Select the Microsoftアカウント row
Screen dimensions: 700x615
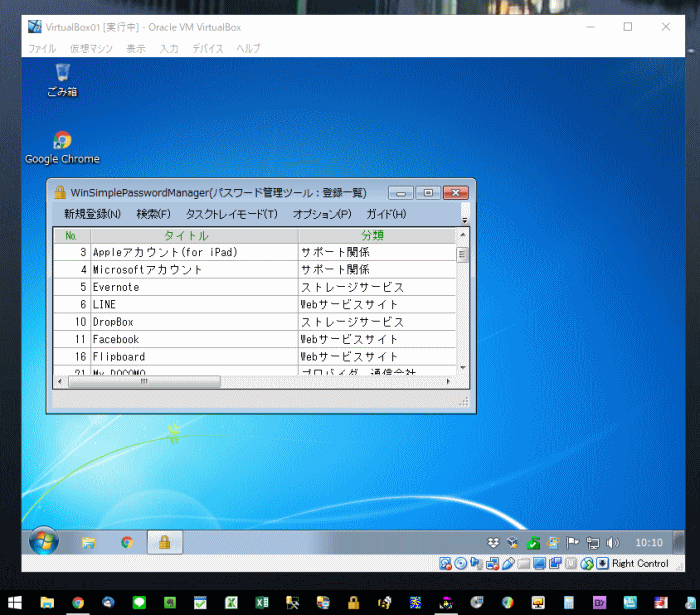click(254, 270)
